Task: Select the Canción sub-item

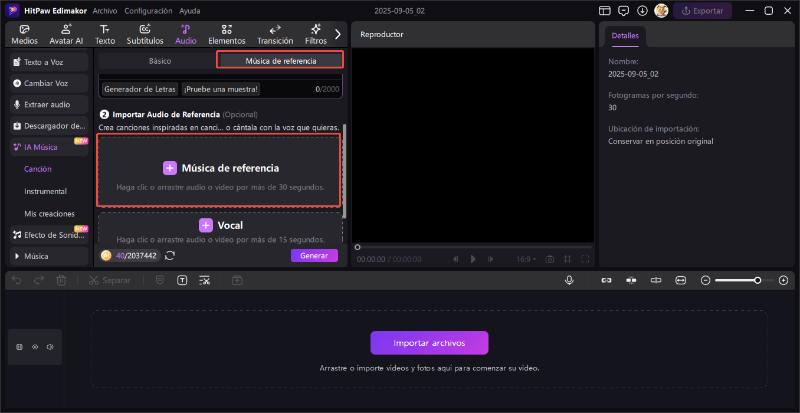Action: click(x=38, y=169)
